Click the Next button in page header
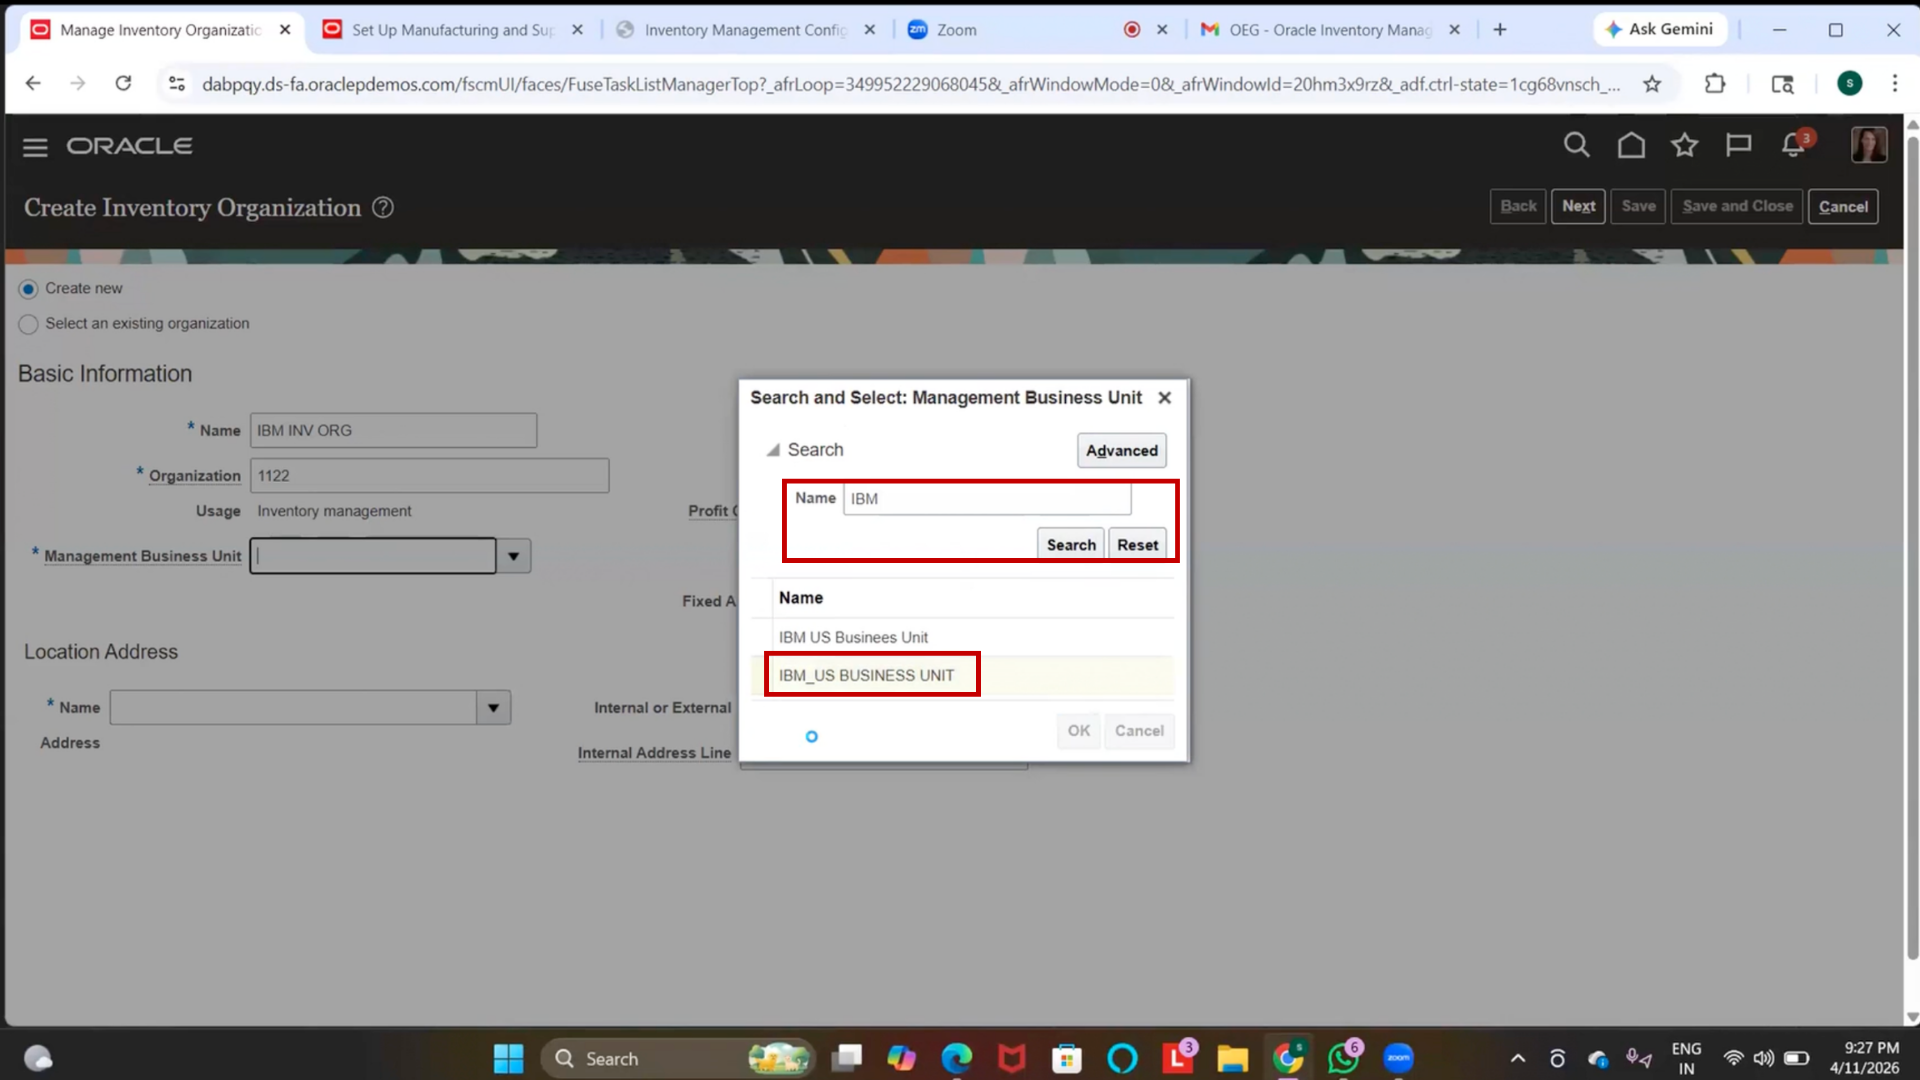1920x1080 pixels. (1578, 206)
